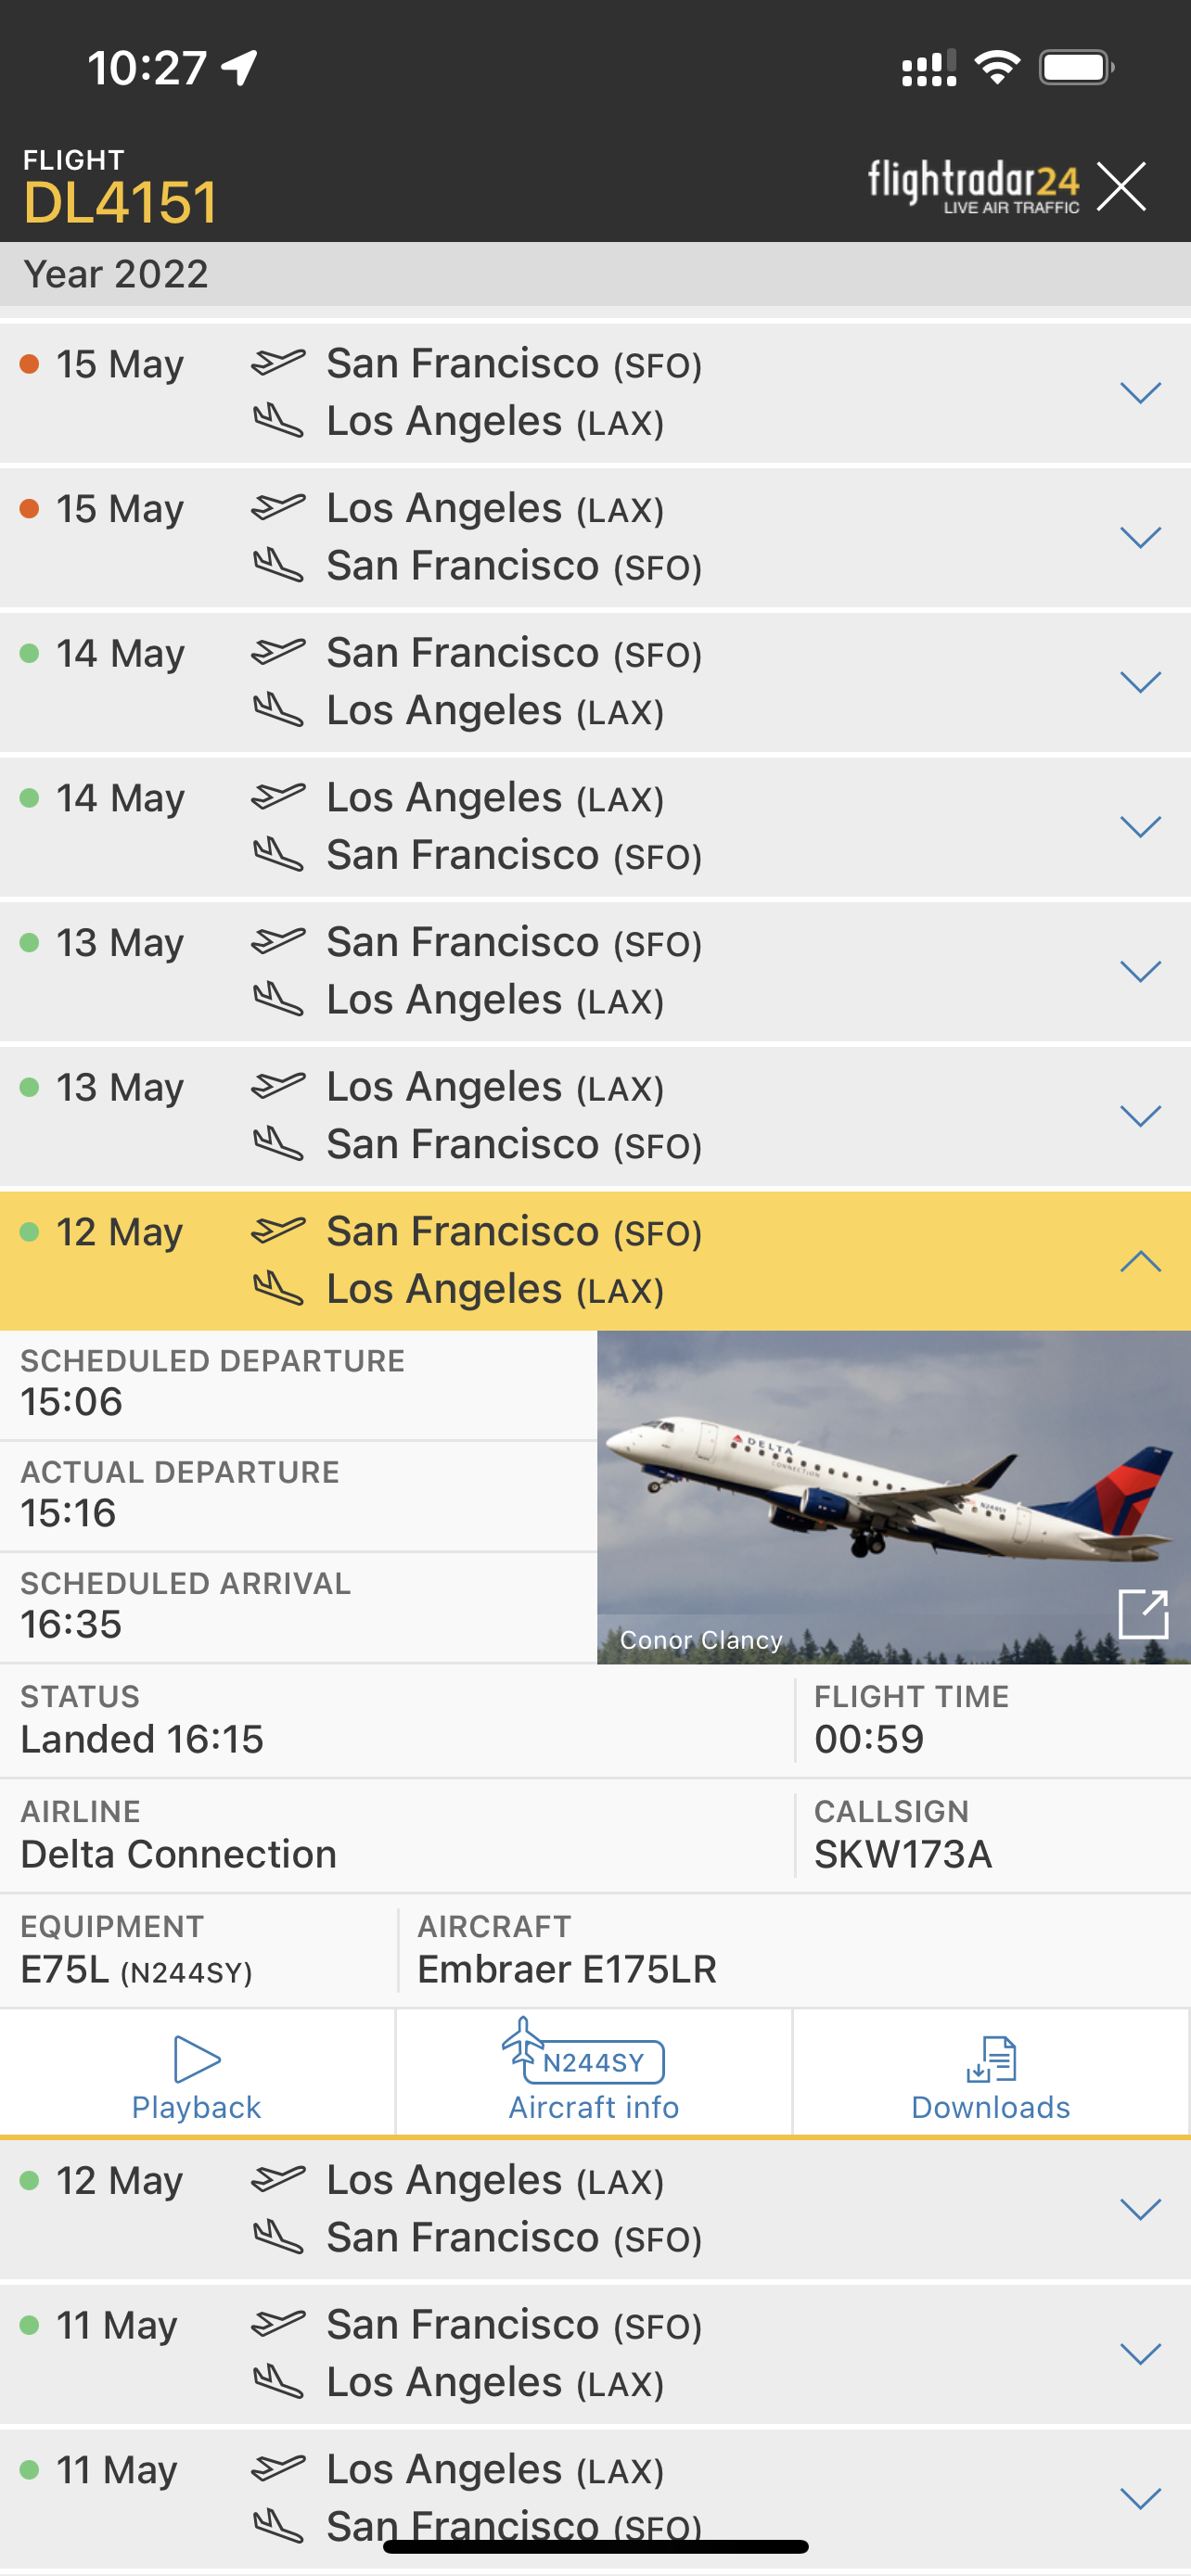The width and height of the screenshot is (1191, 2576).
Task: Expand 15 May Los Angeles to San Francisco flight
Action: [1140, 538]
